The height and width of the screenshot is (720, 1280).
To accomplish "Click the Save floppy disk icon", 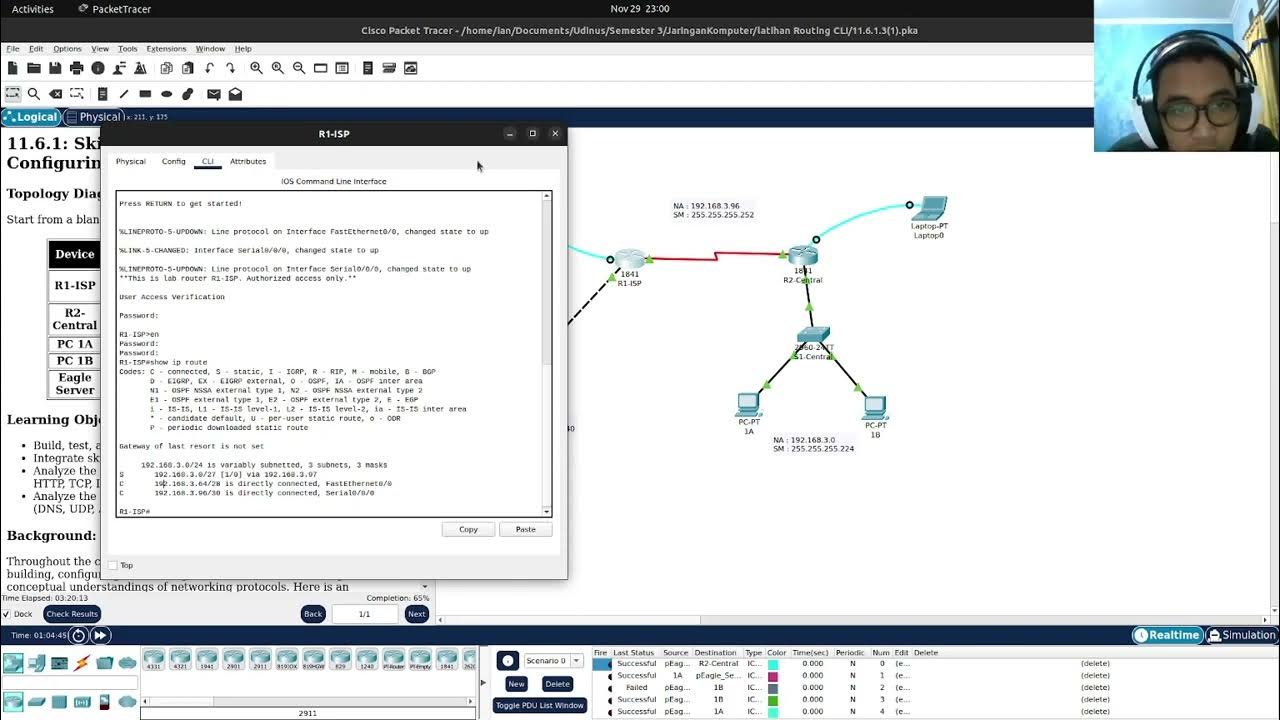I will click(55, 68).
